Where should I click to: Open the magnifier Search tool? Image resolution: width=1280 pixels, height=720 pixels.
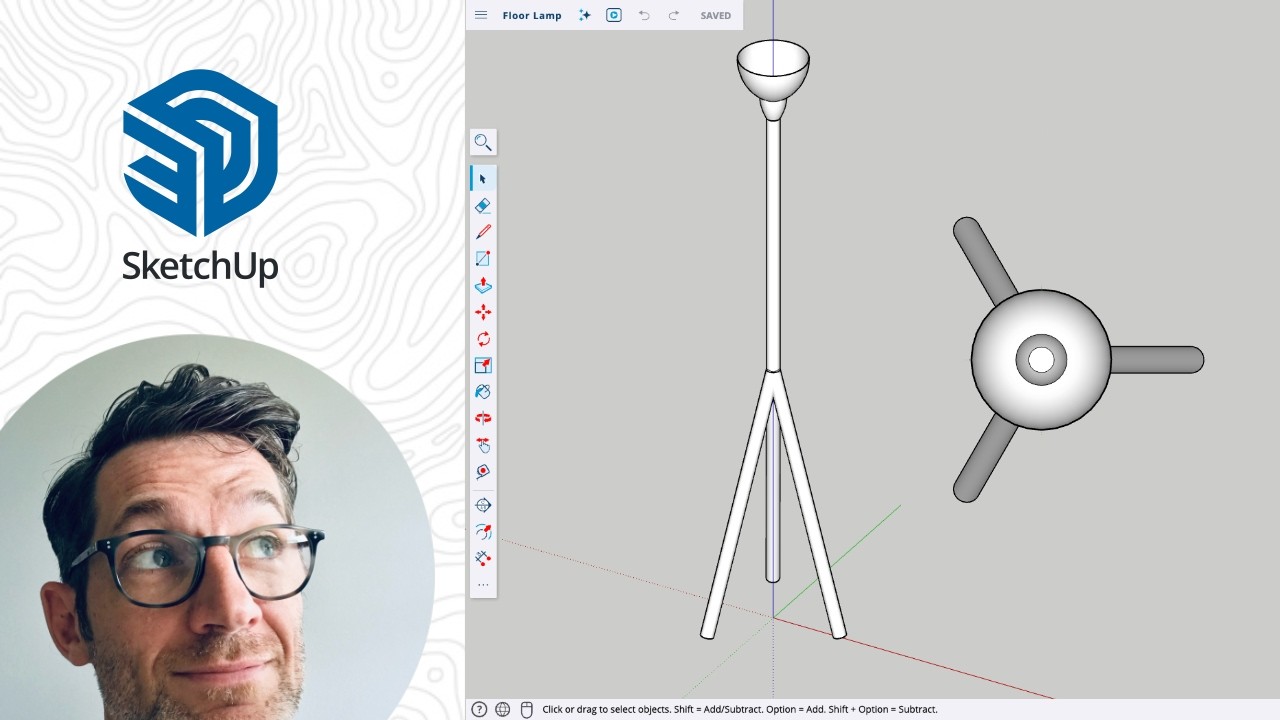[483, 142]
